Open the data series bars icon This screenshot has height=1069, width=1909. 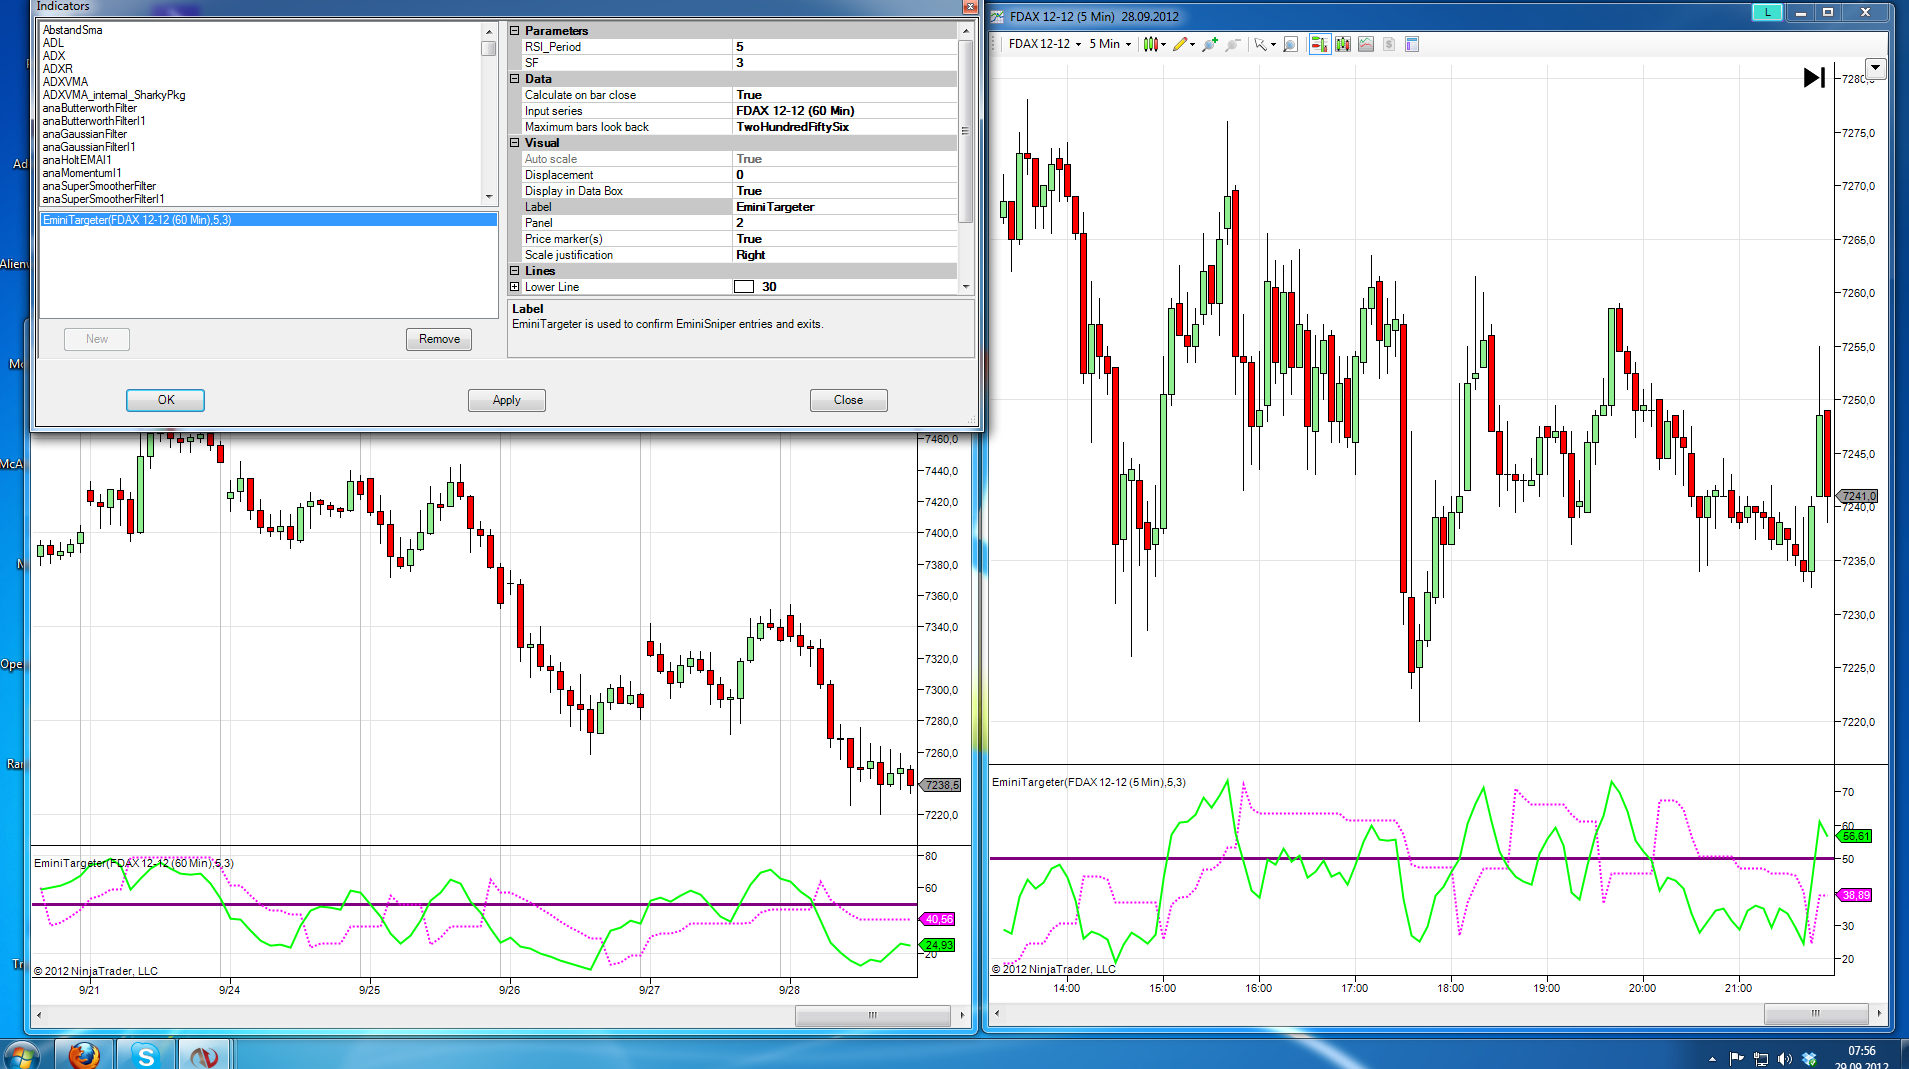click(x=1343, y=44)
